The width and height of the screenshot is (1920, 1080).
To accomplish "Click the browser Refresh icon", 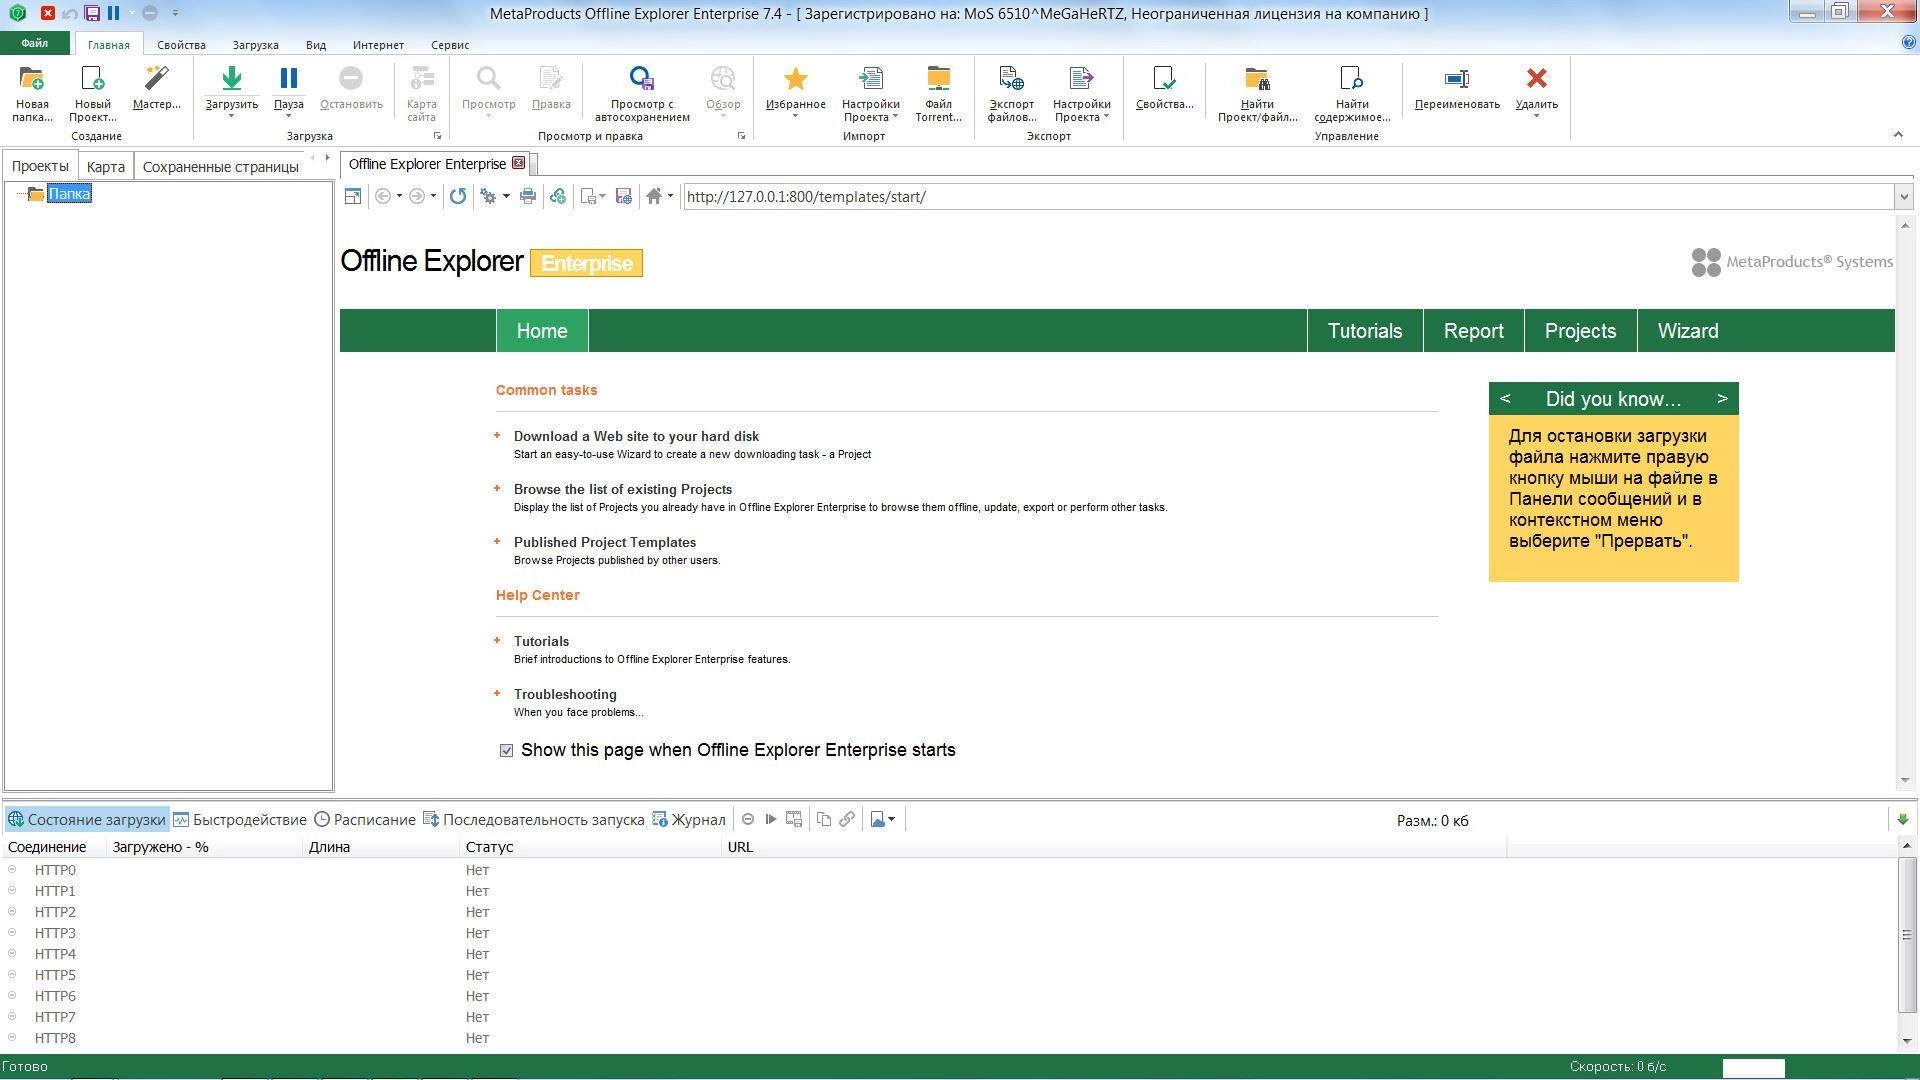I will (x=458, y=196).
